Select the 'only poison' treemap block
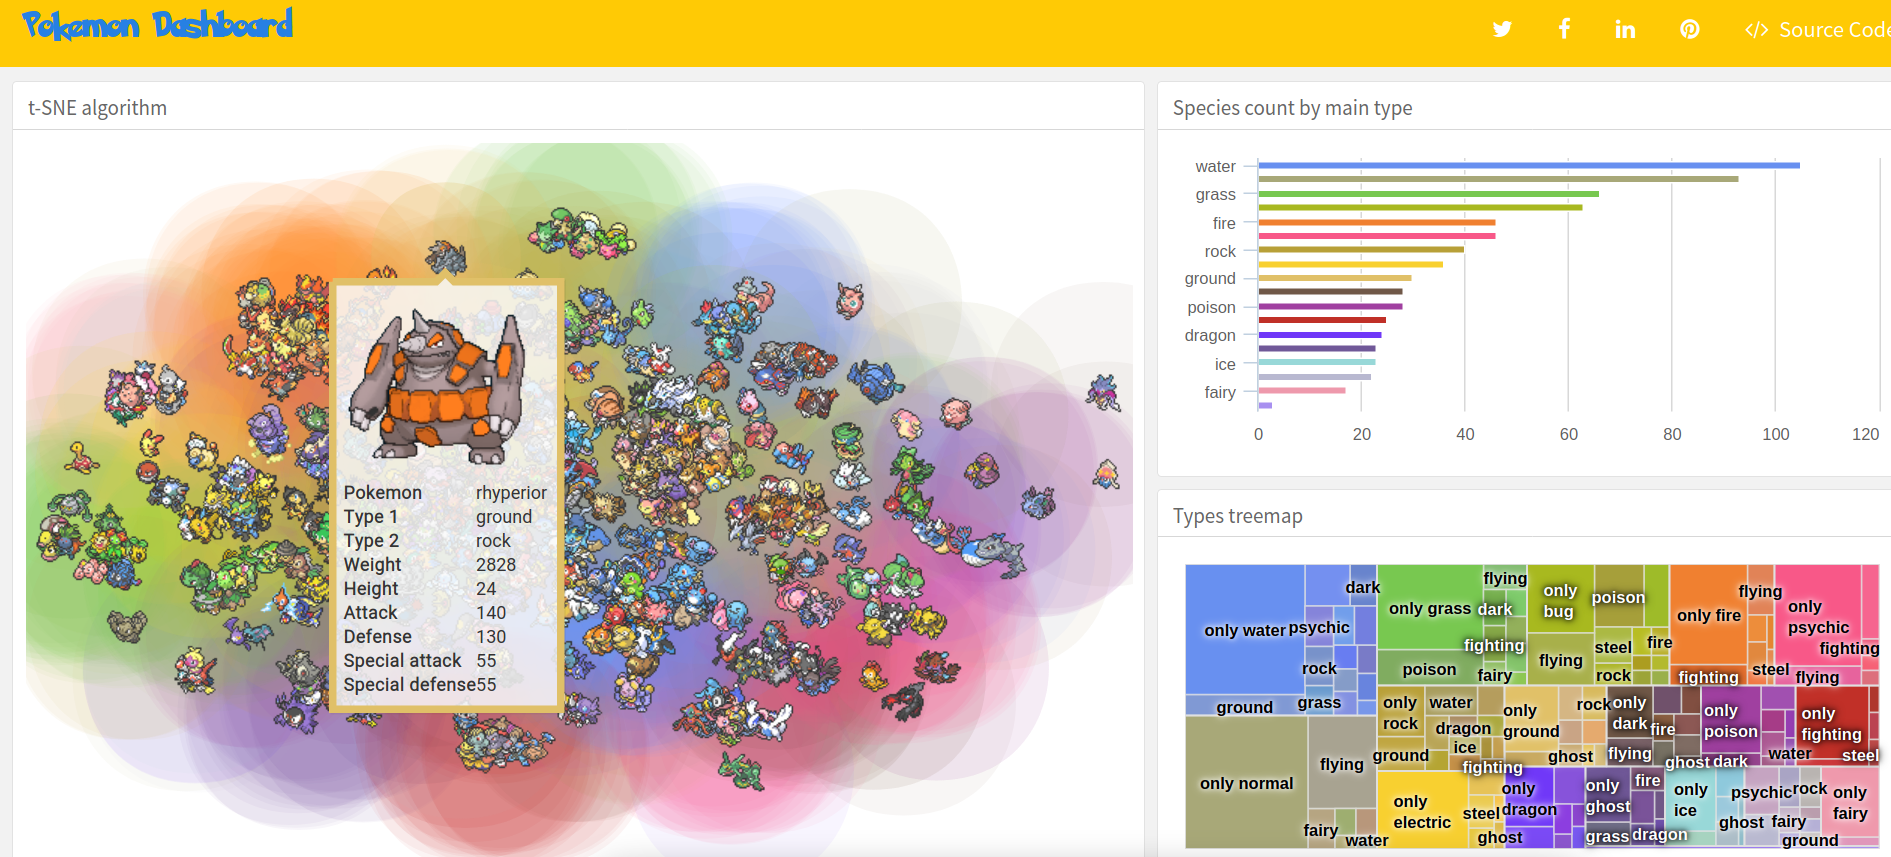 pyautogui.click(x=1730, y=720)
